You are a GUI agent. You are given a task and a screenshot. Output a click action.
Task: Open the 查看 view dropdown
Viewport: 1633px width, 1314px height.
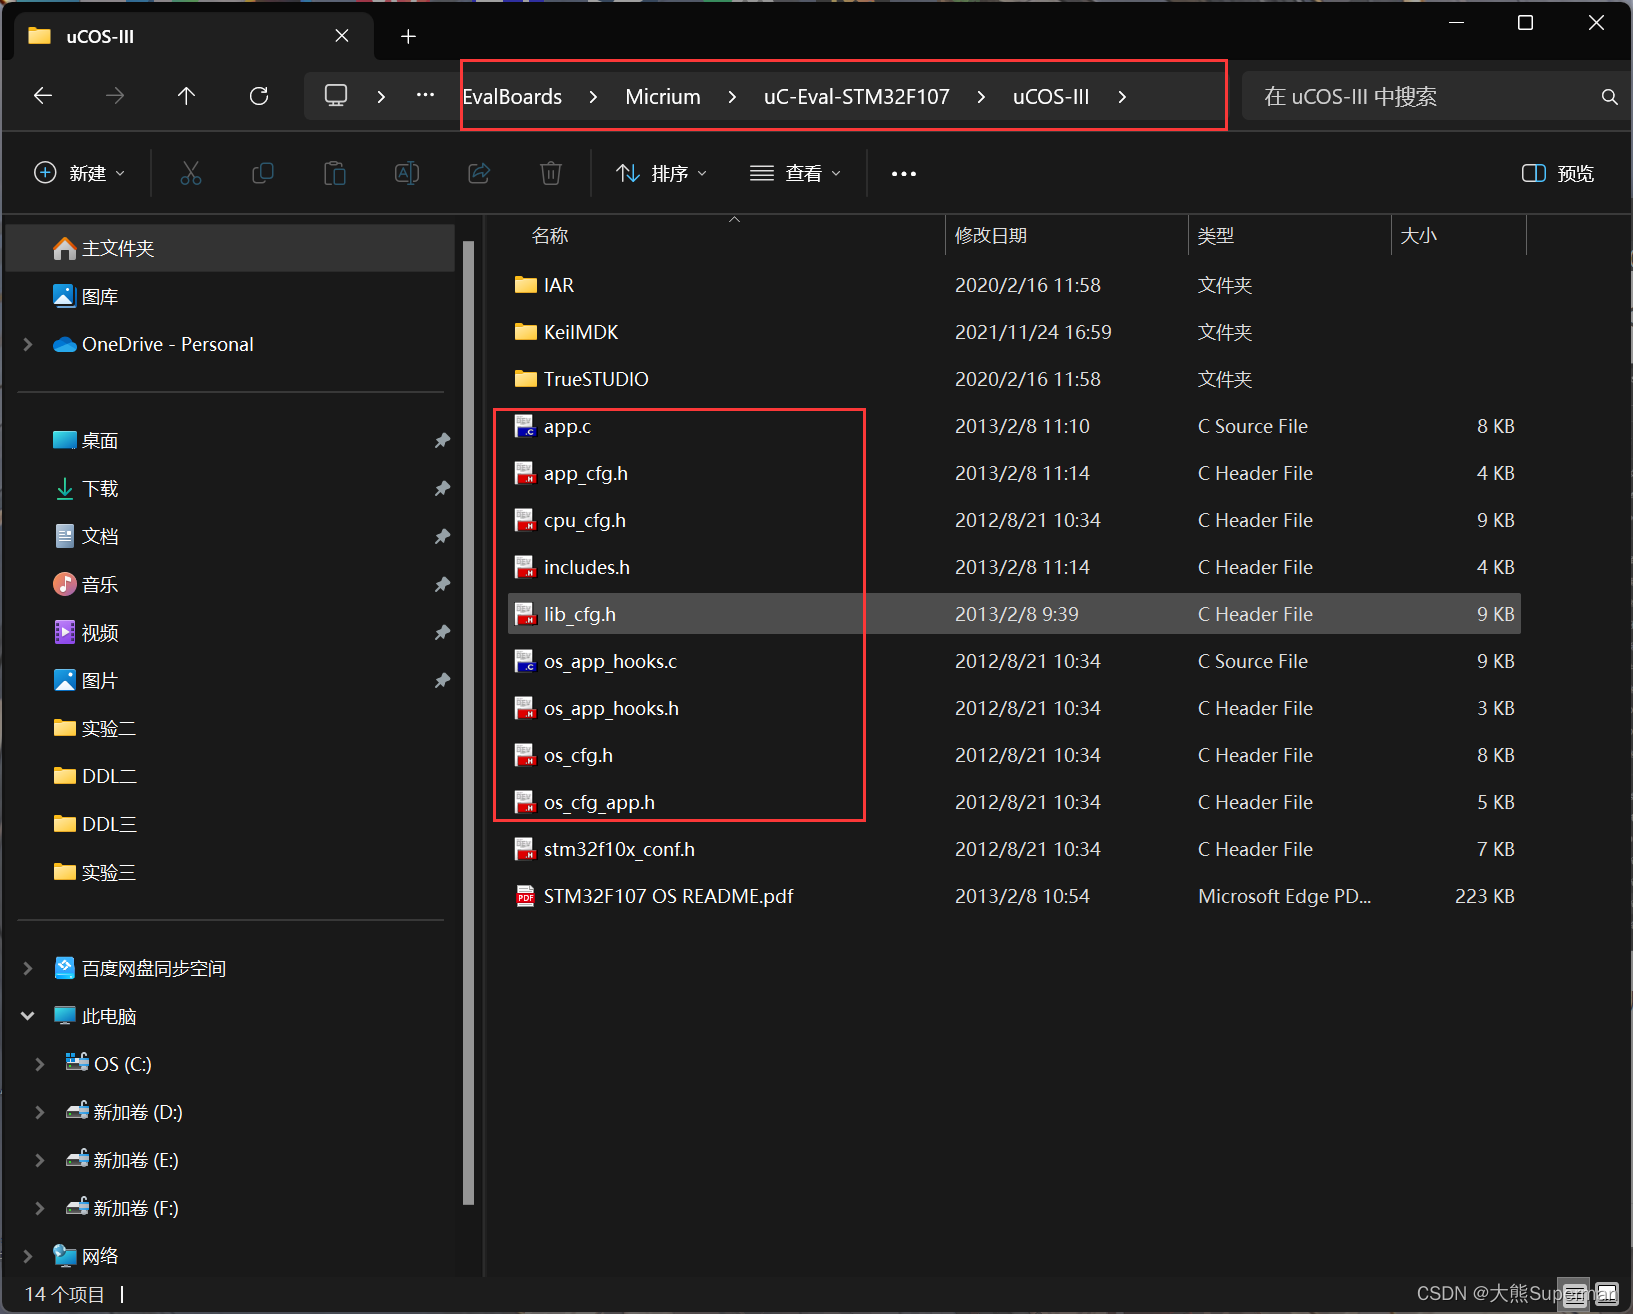pos(796,173)
